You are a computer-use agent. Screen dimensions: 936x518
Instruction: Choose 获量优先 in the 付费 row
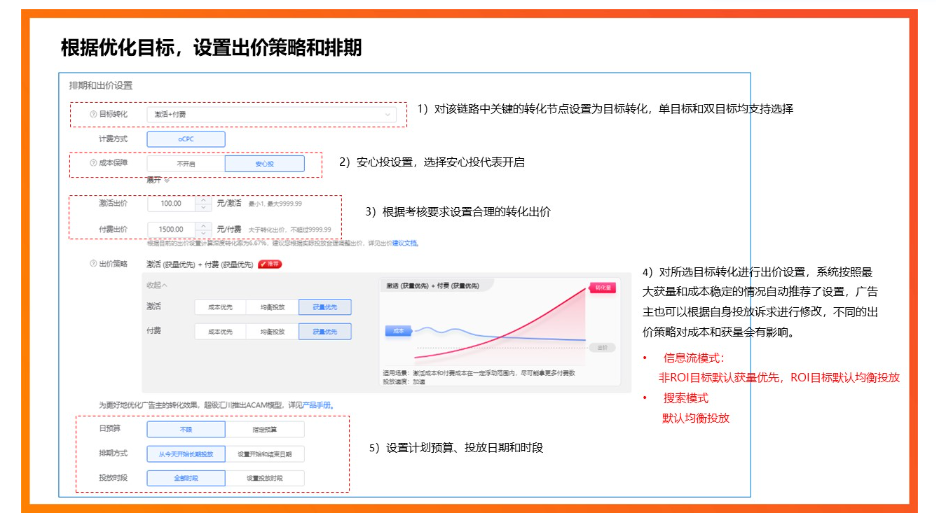(325, 332)
